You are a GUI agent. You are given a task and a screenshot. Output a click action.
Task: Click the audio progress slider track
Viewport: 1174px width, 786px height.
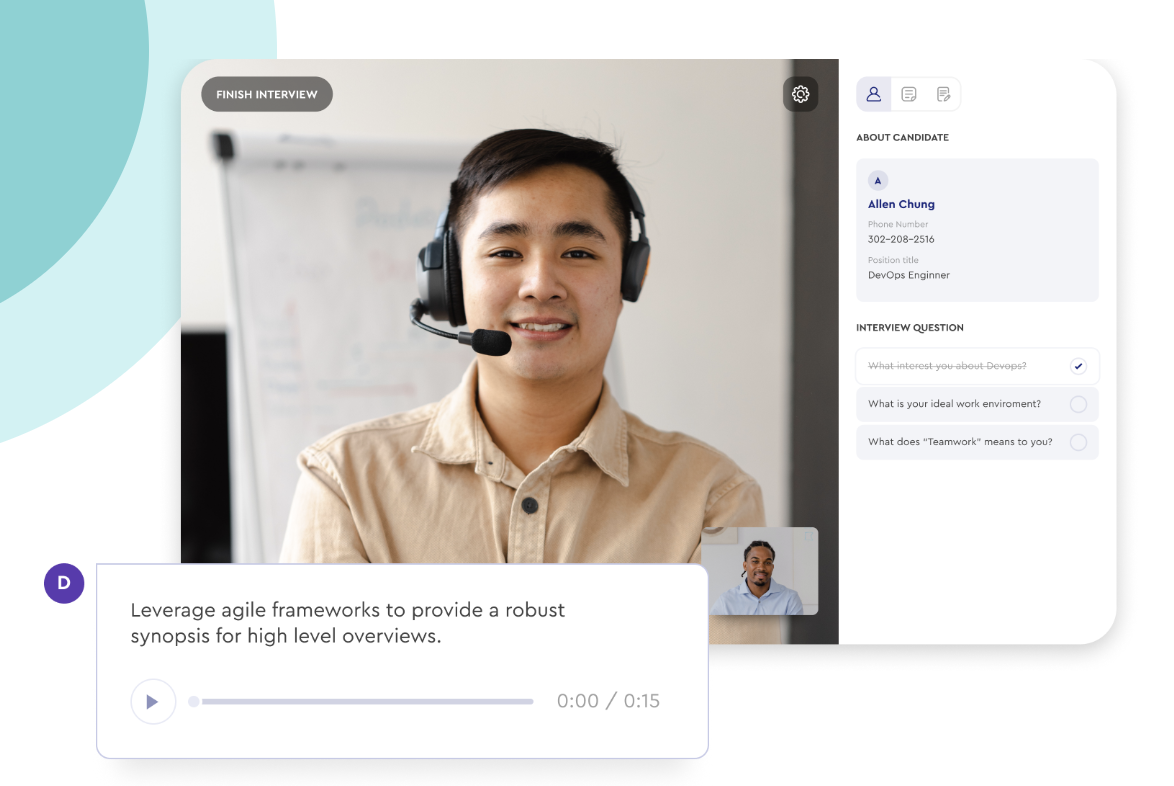[367, 701]
